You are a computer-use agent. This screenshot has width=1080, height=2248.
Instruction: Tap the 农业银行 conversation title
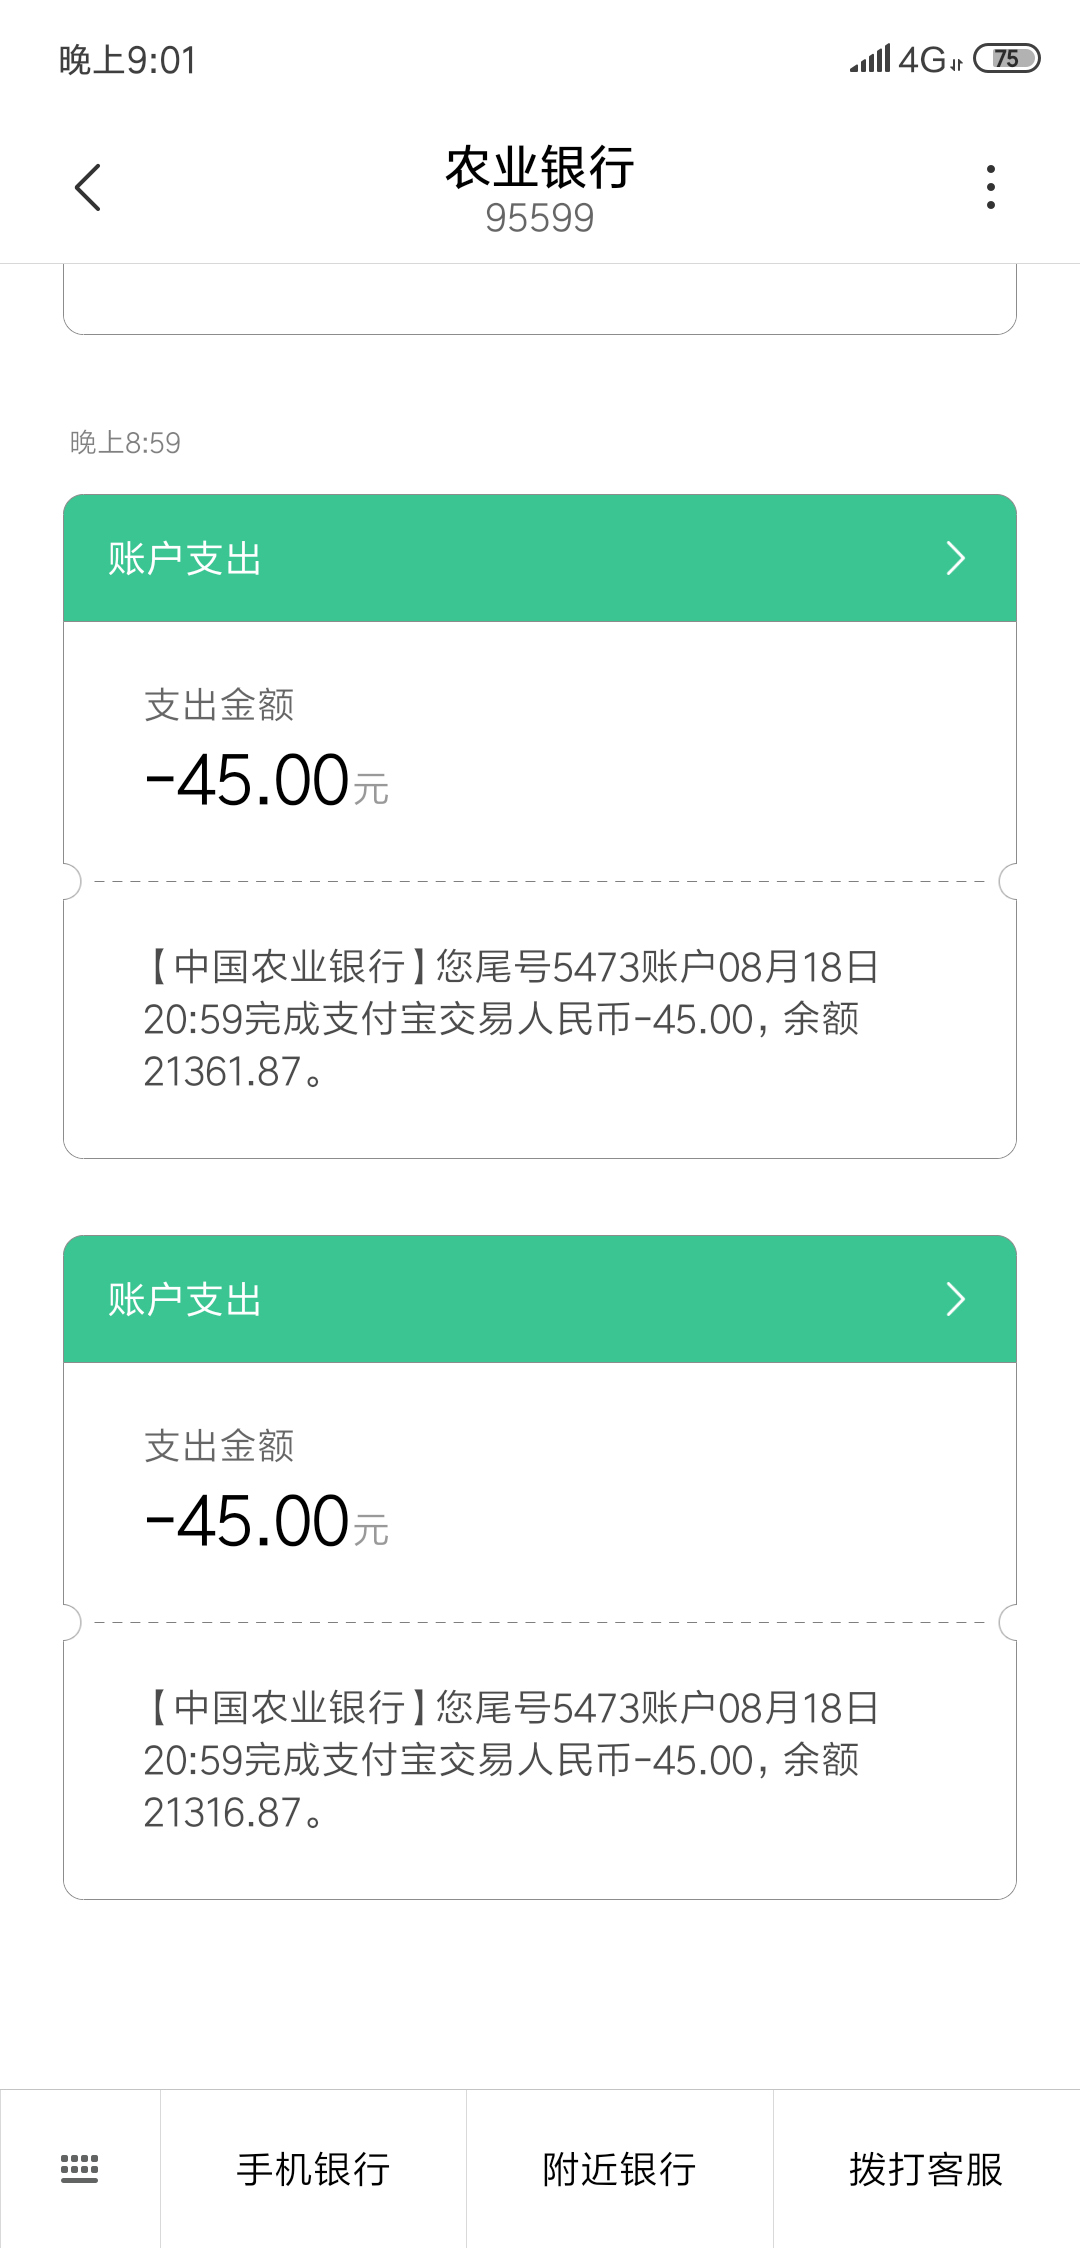click(539, 167)
